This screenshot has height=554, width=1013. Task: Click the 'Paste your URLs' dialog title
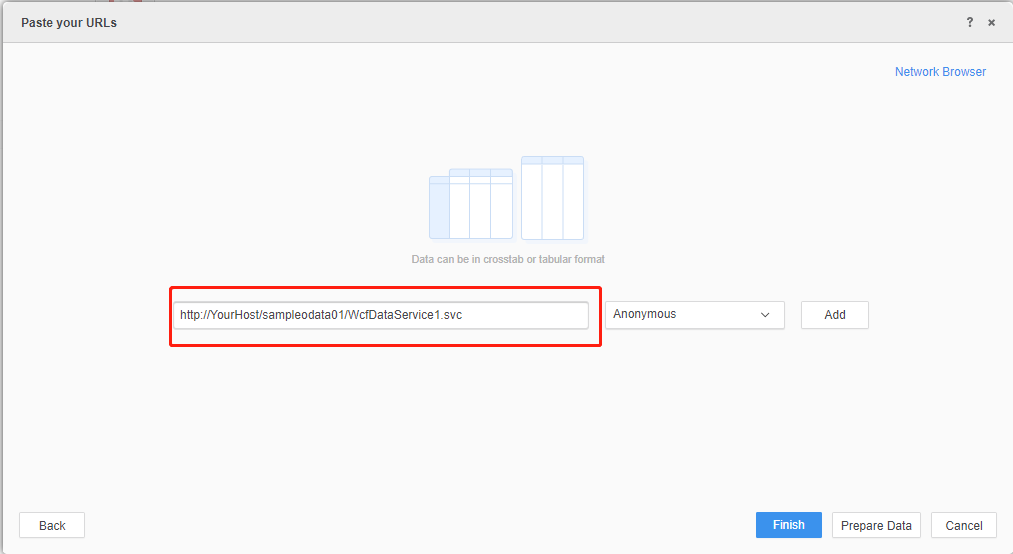[69, 22]
